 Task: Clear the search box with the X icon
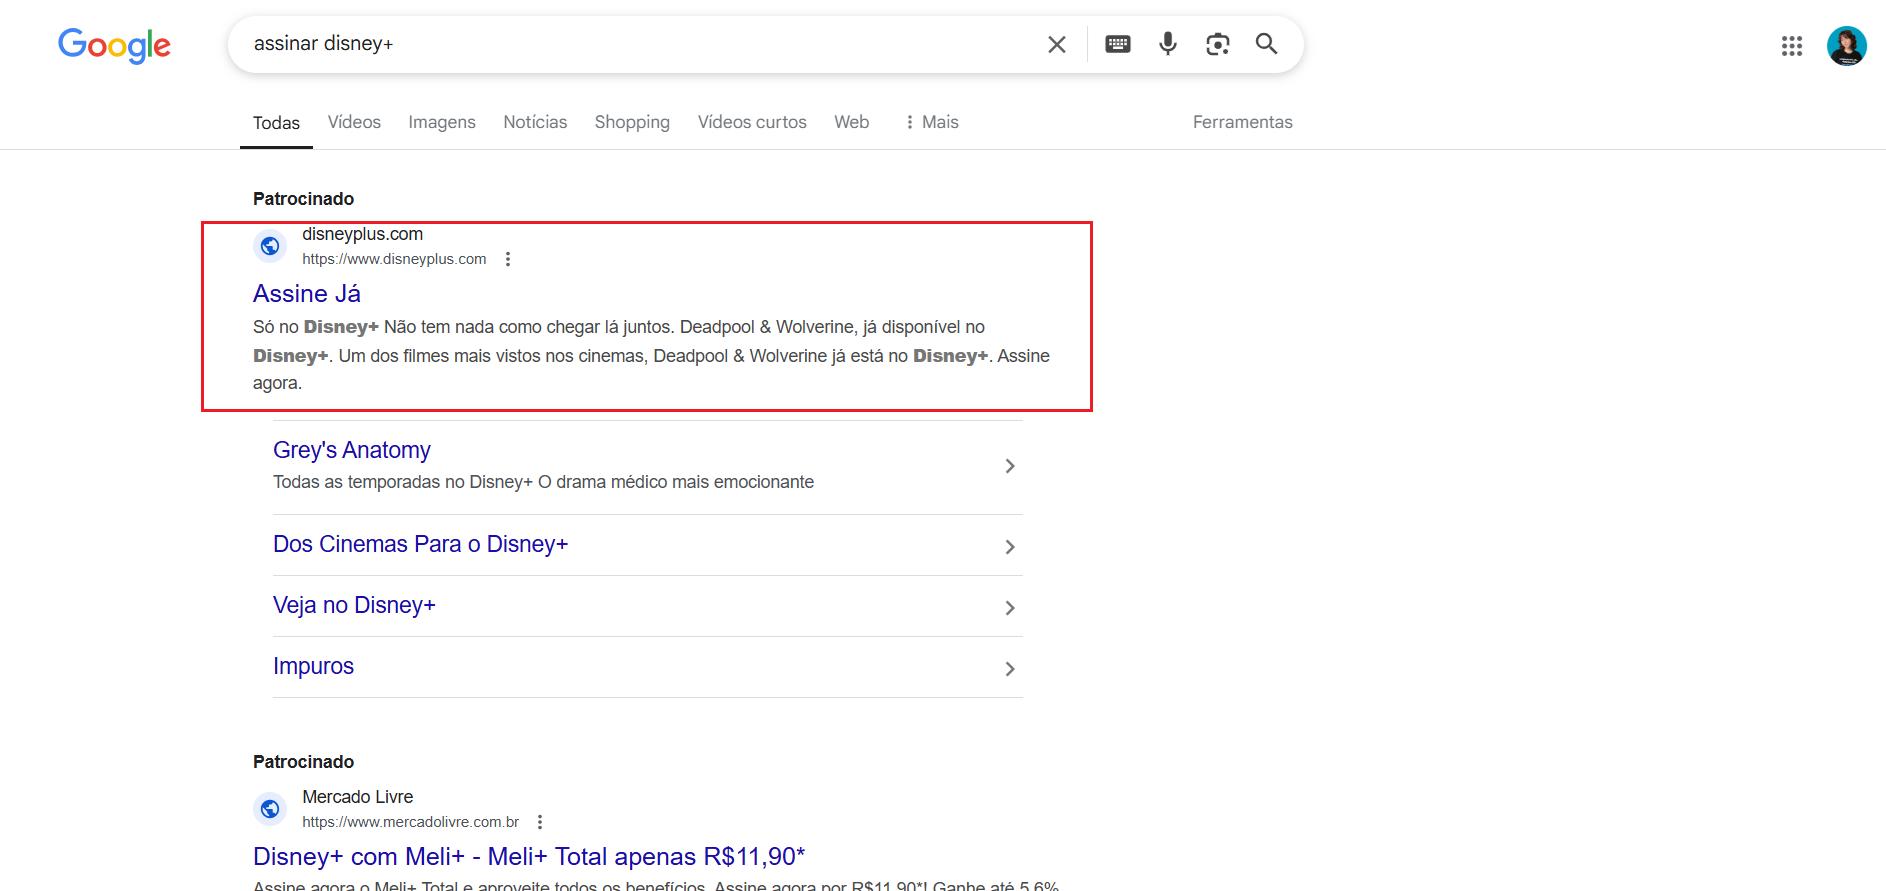point(1056,44)
